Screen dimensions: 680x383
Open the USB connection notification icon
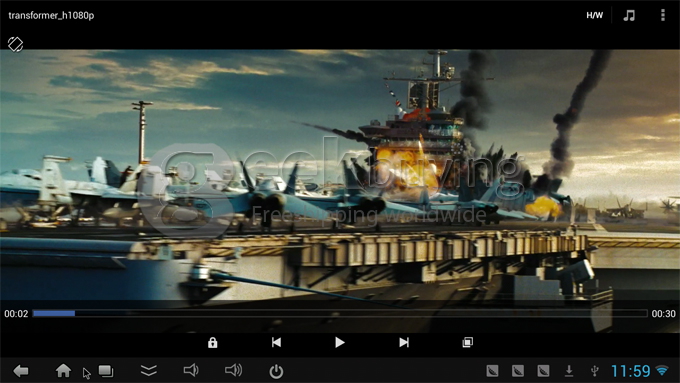(x=595, y=371)
